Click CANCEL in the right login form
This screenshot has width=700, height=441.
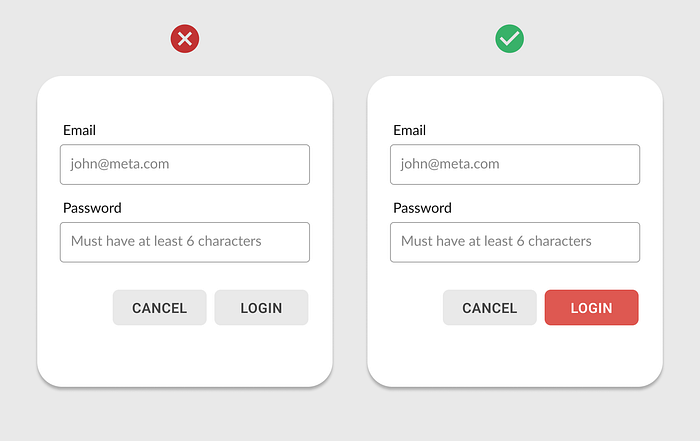point(490,308)
